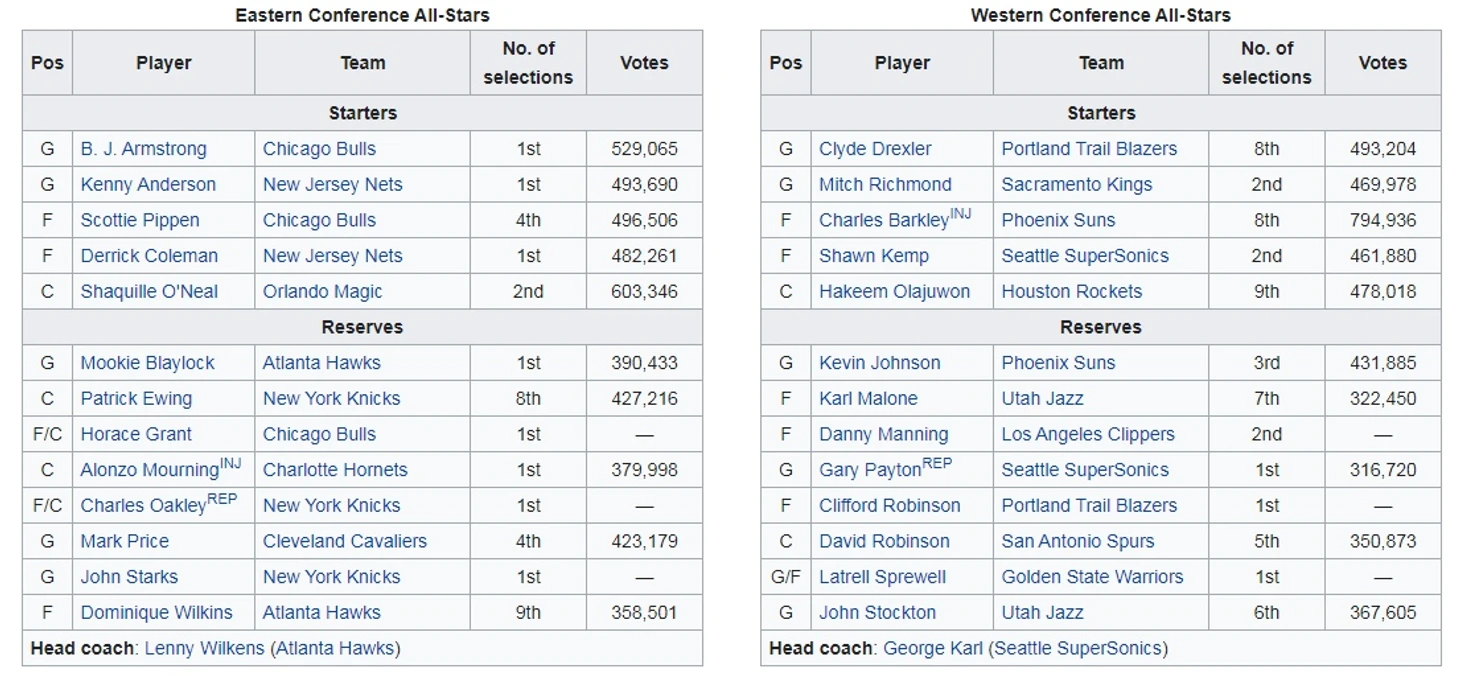Open the Hakeem Olajuwon player link
This screenshot has width=1460, height=675.
tap(894, 292)
